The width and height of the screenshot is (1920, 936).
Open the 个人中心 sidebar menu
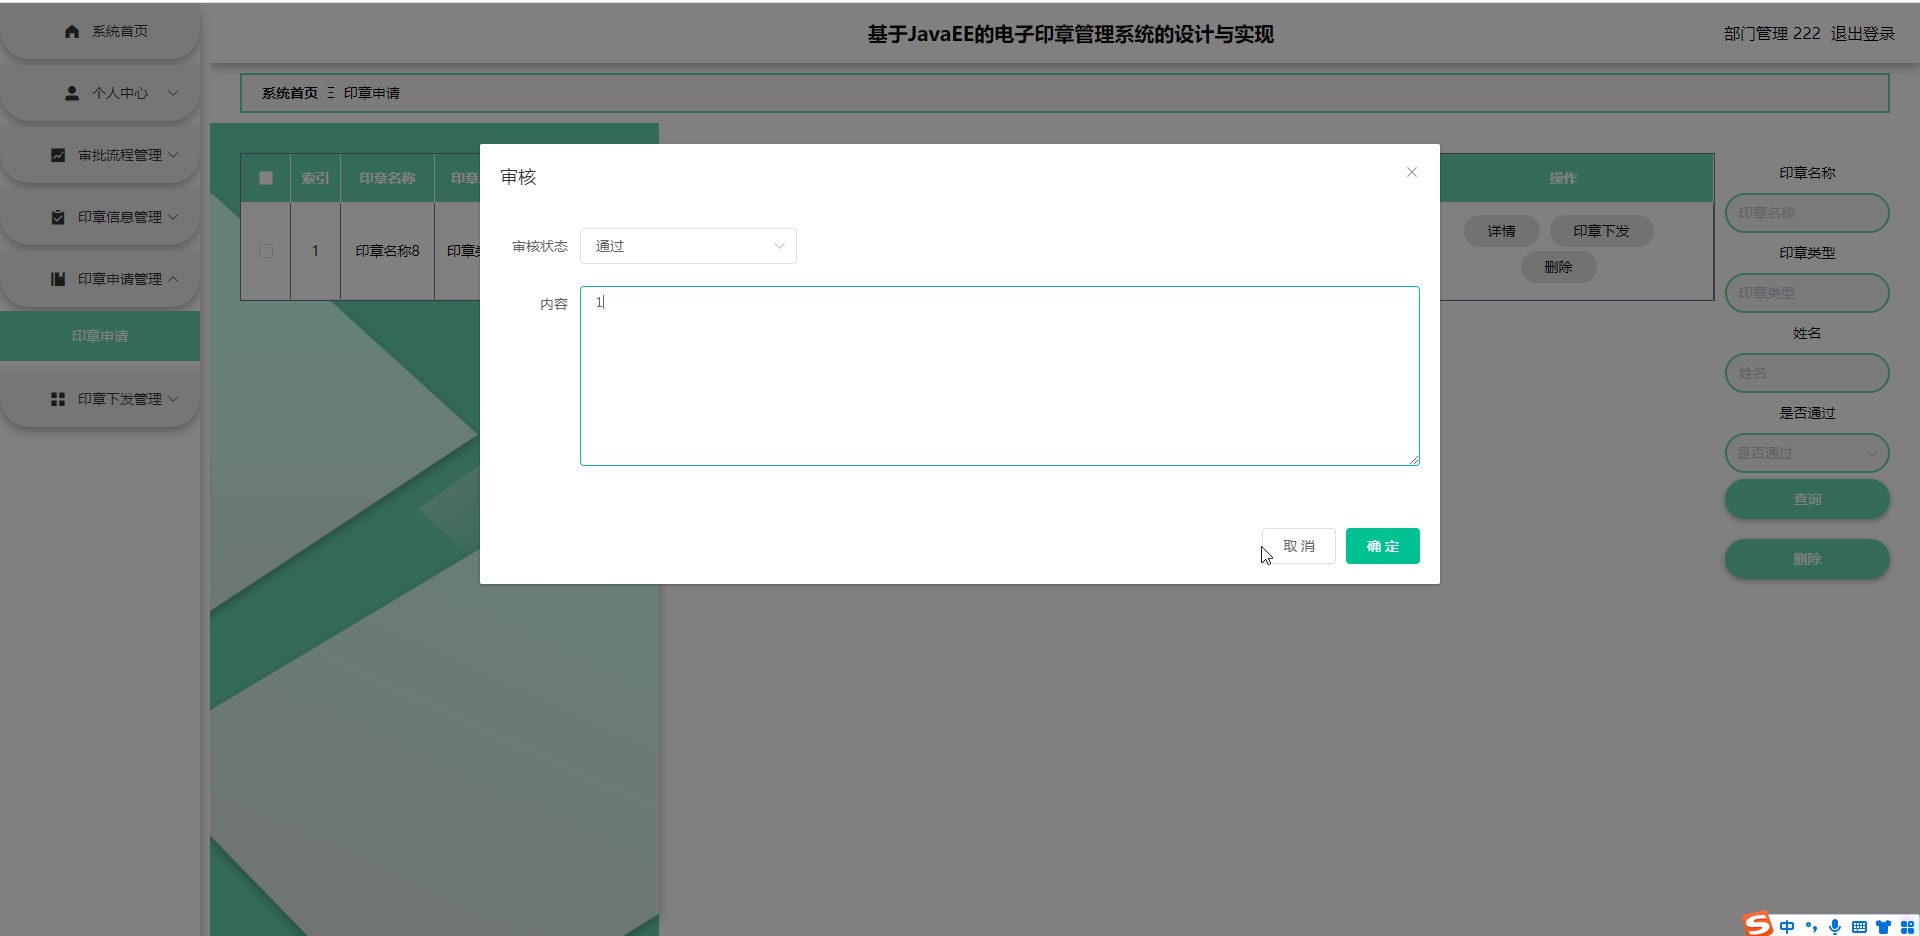100,93
